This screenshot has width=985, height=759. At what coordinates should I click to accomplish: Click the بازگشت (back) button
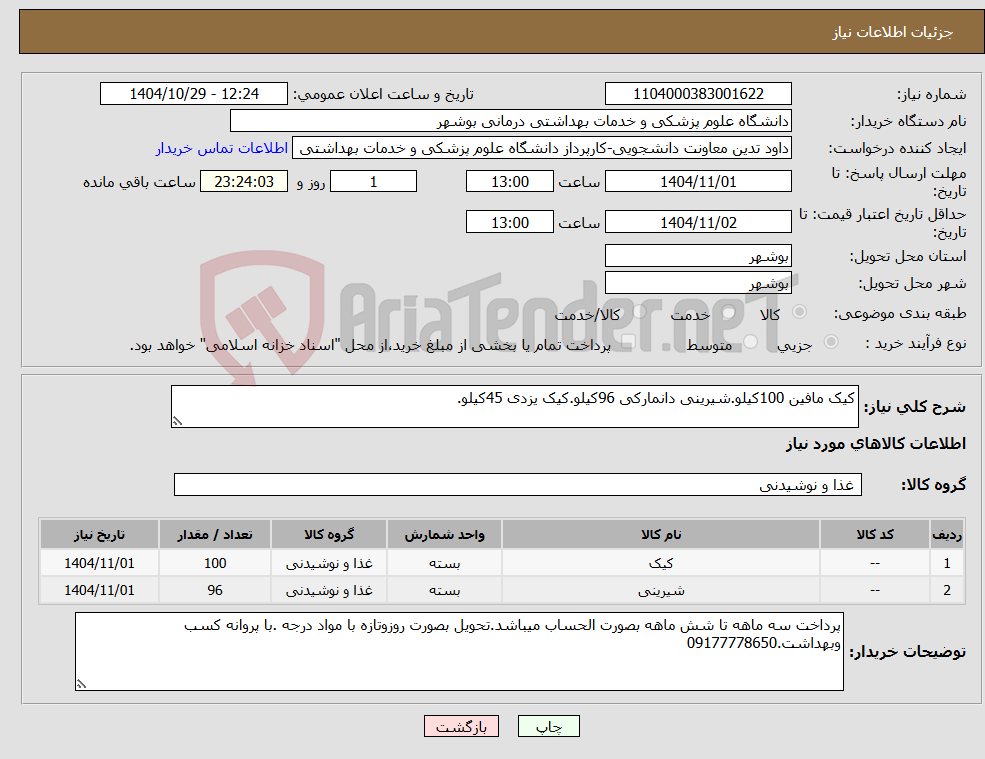coord(461,726)
